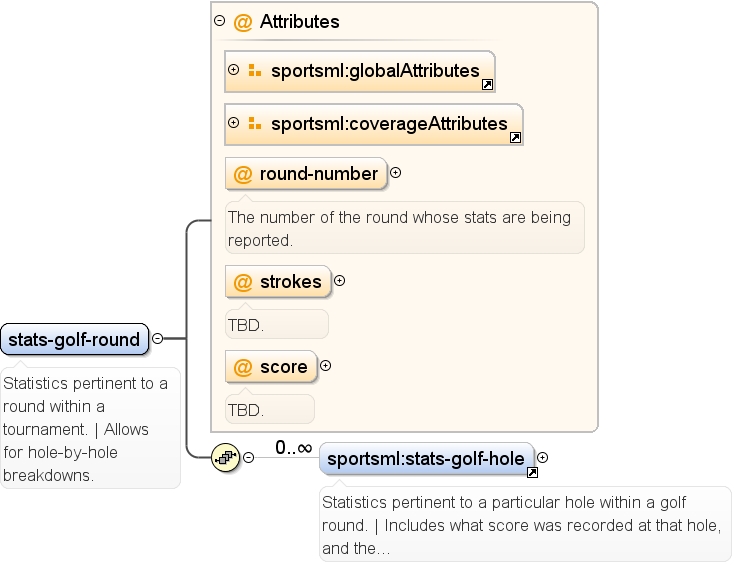Screen dimensions: 755x565
Task: Select the strokes attribute node
Action: (x=278, y=282)
